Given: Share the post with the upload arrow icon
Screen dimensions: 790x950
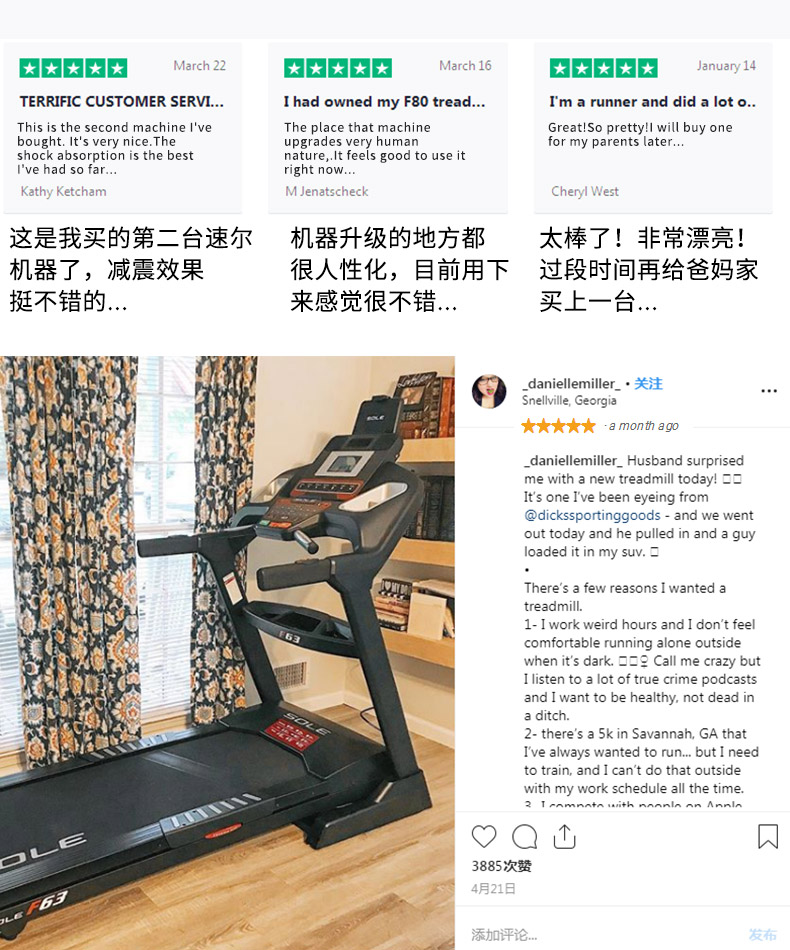Looking at the screenshot, I should 565,836.
